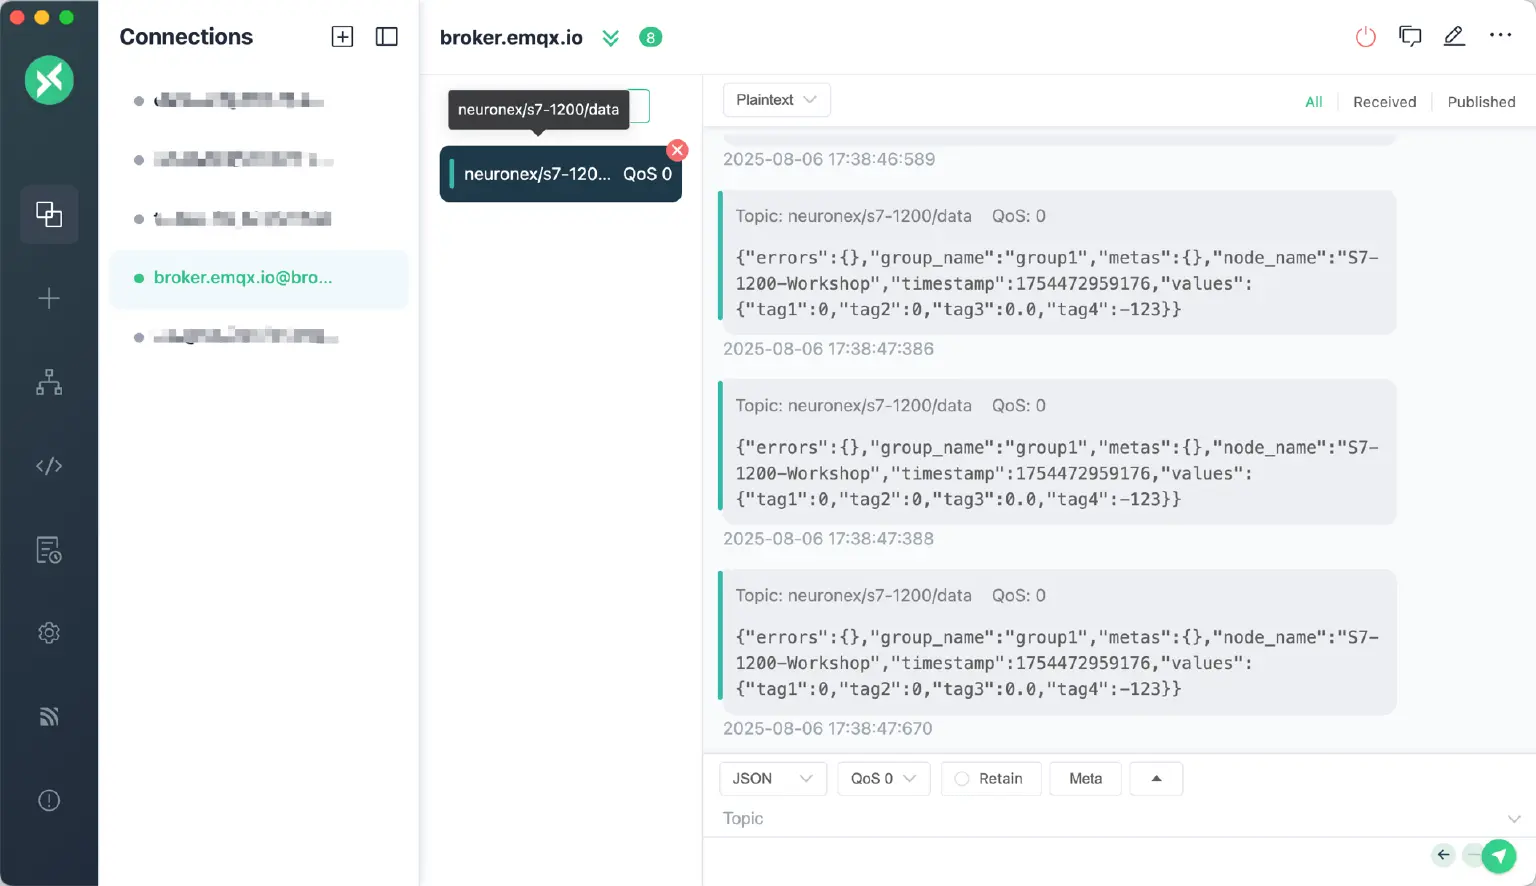Image resolution: width=1536 pixels, height=886 pixels.
Task: Open the Script code icon in sidebar
Action: 49,466
